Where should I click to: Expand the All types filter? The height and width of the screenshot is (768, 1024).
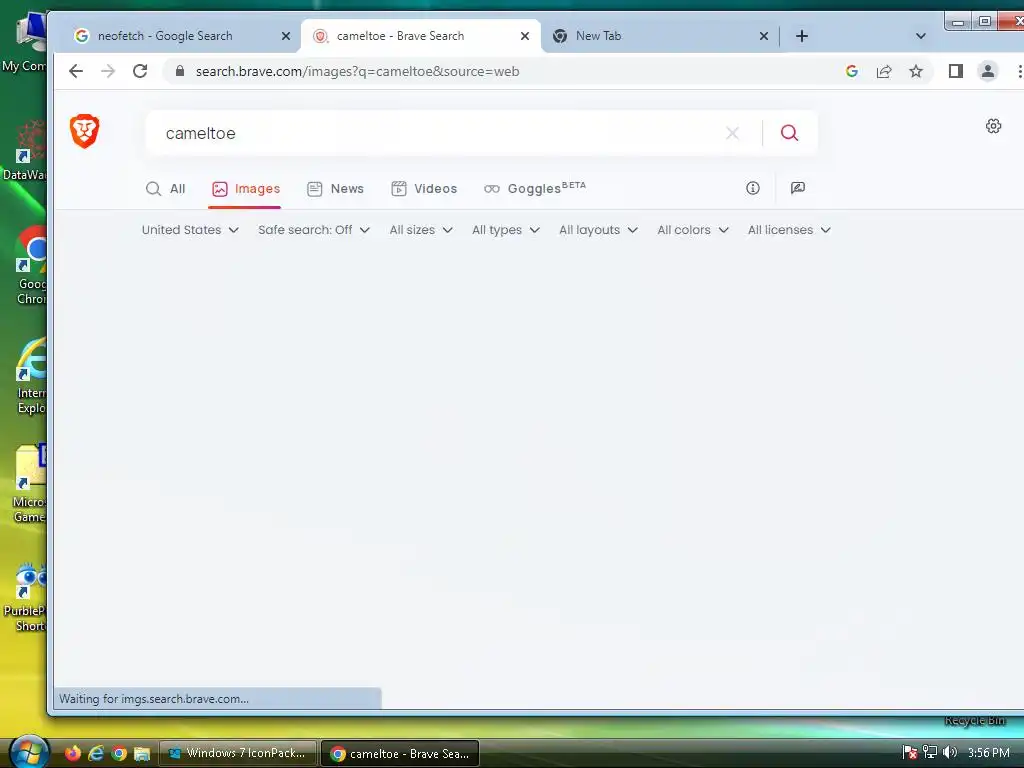point(505,230)
